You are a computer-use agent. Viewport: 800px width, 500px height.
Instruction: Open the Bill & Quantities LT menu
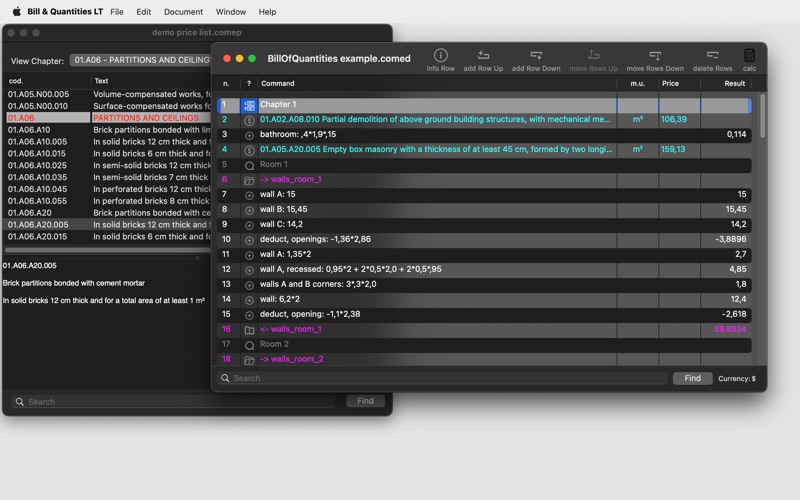(x=65, y=11)
